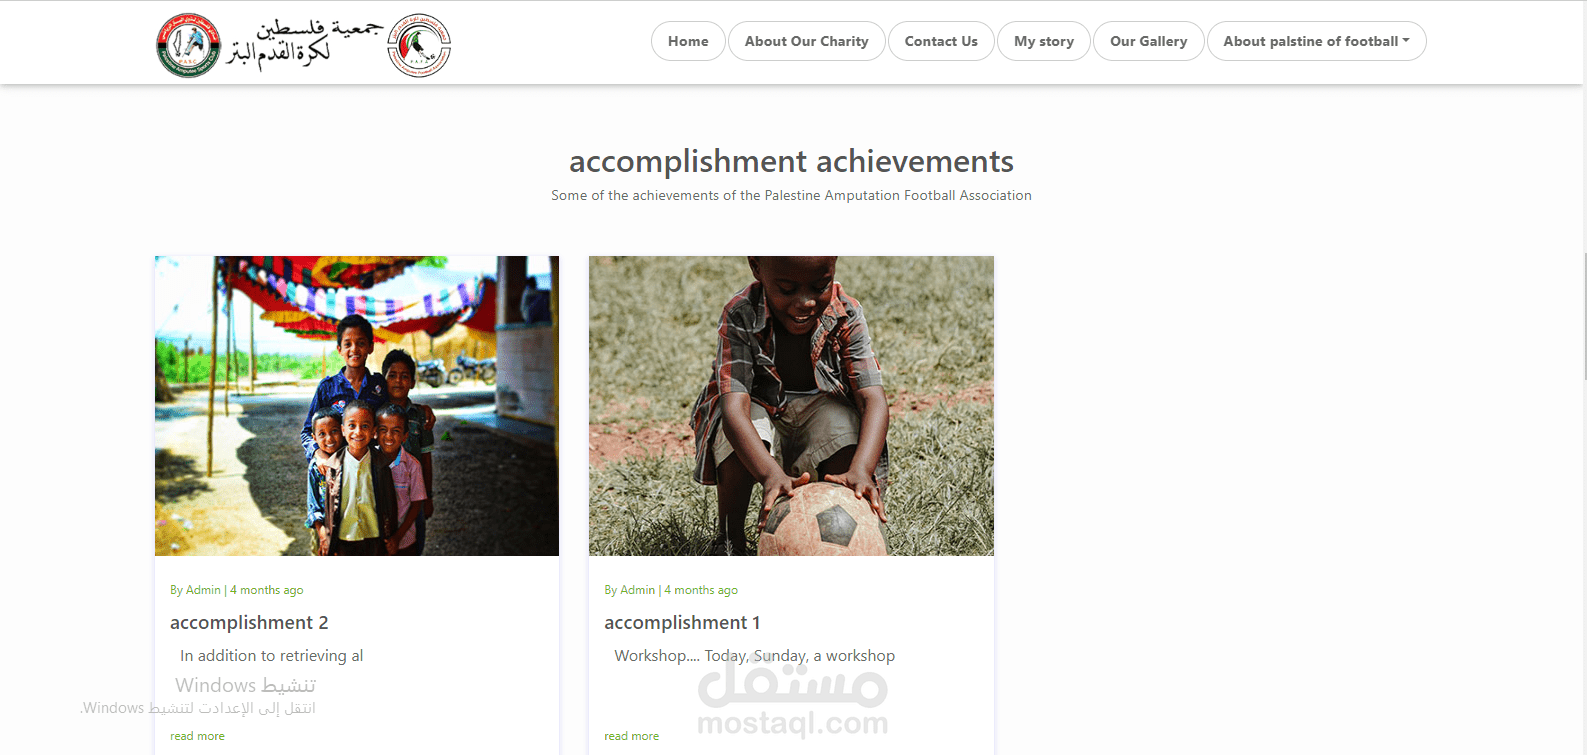This screenshot has height=755, width=1587.
Task: Click the accomplishment achievements heading
Action: pos(791,161)
